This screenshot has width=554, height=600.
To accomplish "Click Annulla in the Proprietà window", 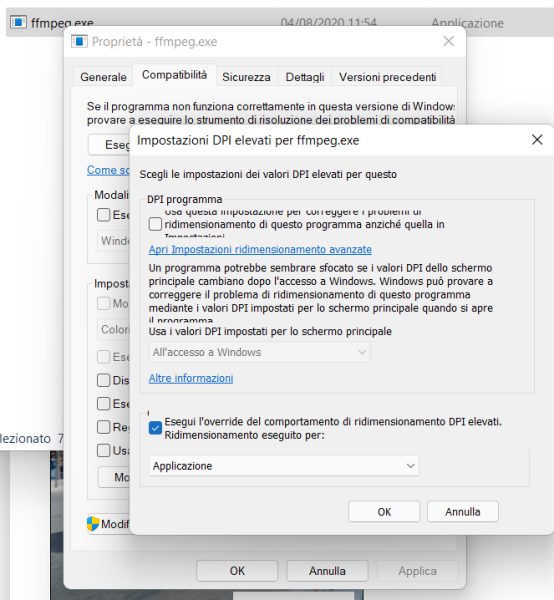I will pyautogui.click(x=327, y=571).
